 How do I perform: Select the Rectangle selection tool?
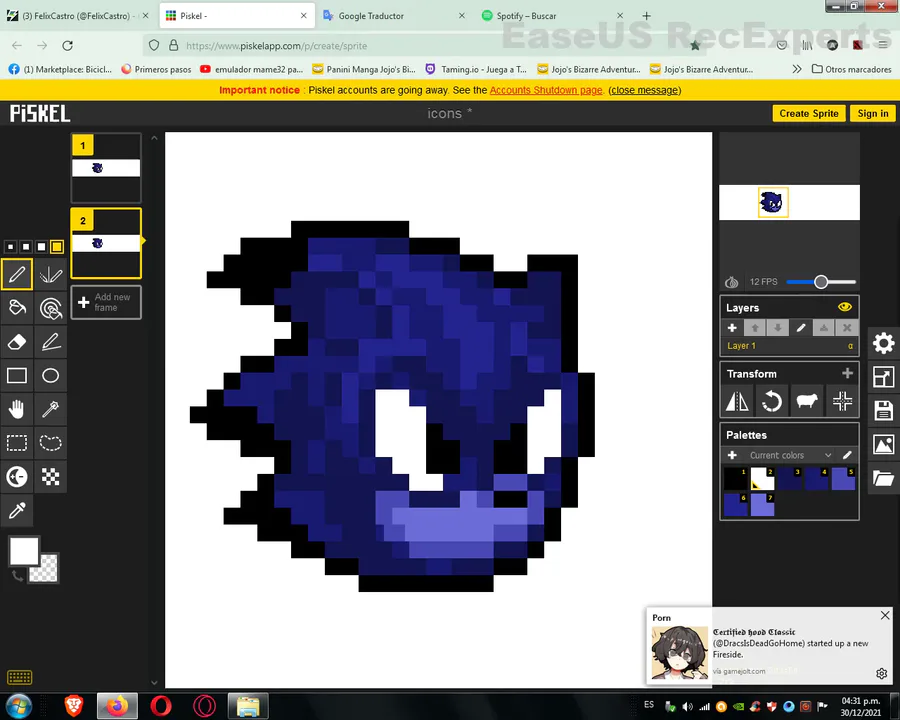[17, 443]
